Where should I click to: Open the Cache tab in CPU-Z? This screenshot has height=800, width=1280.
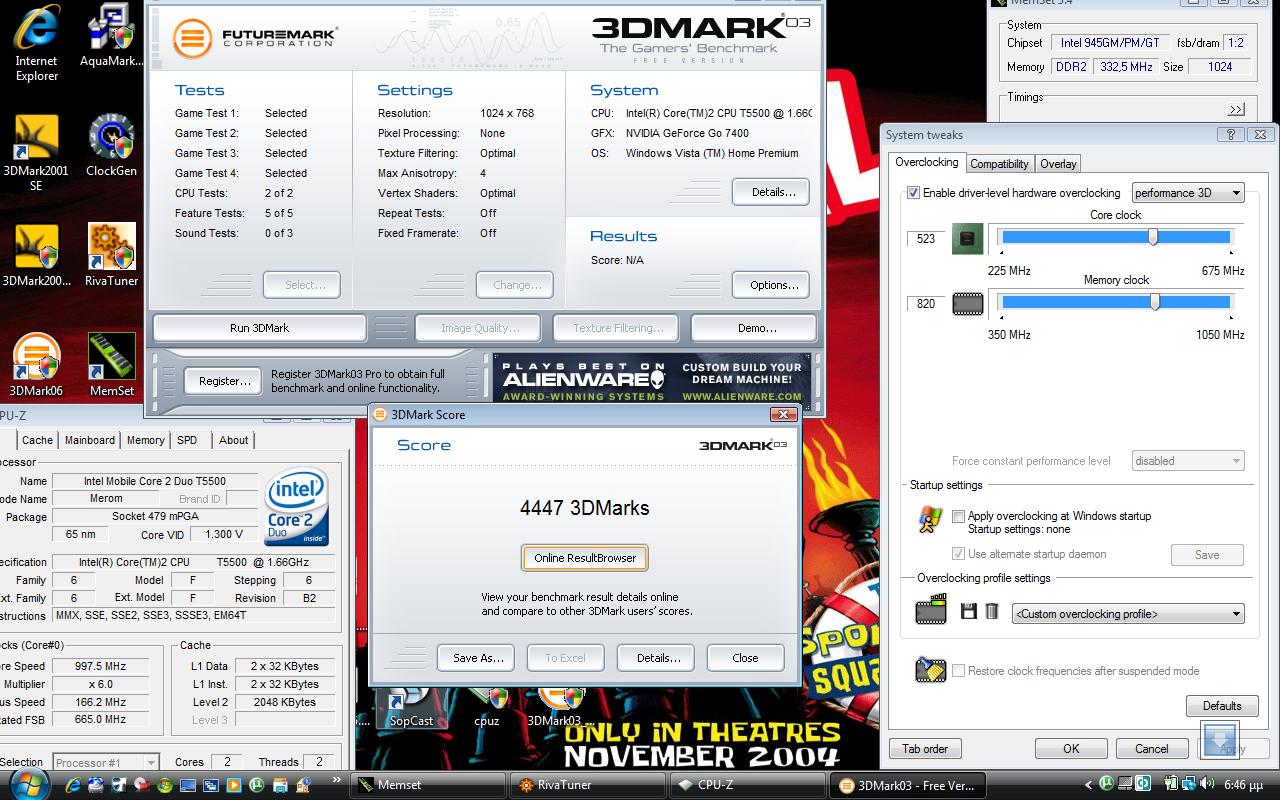pos(37,440)
